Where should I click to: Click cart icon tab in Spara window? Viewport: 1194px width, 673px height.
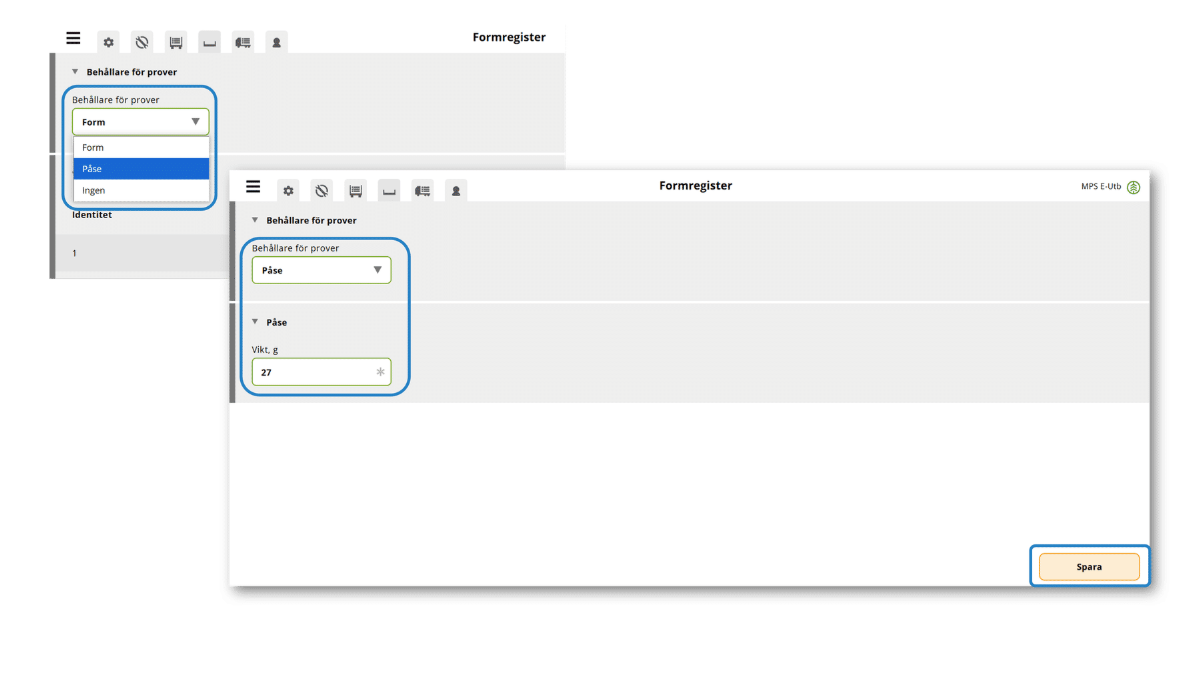pos(355,190)
